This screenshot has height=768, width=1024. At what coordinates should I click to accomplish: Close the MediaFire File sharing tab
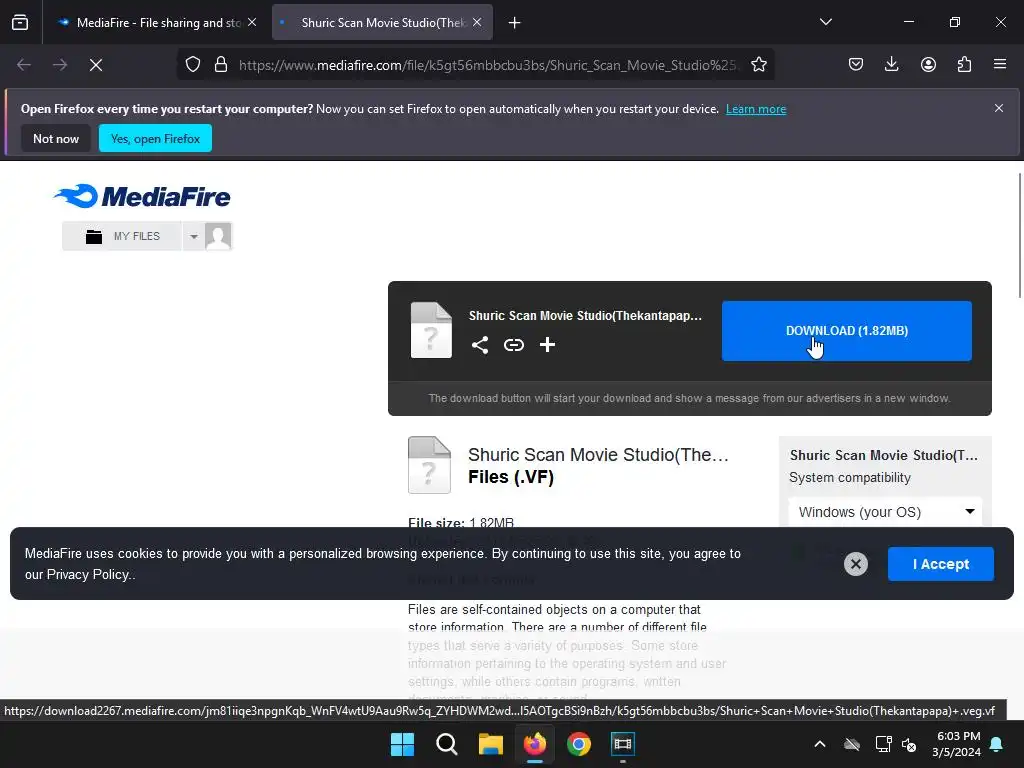coord(252,22)
